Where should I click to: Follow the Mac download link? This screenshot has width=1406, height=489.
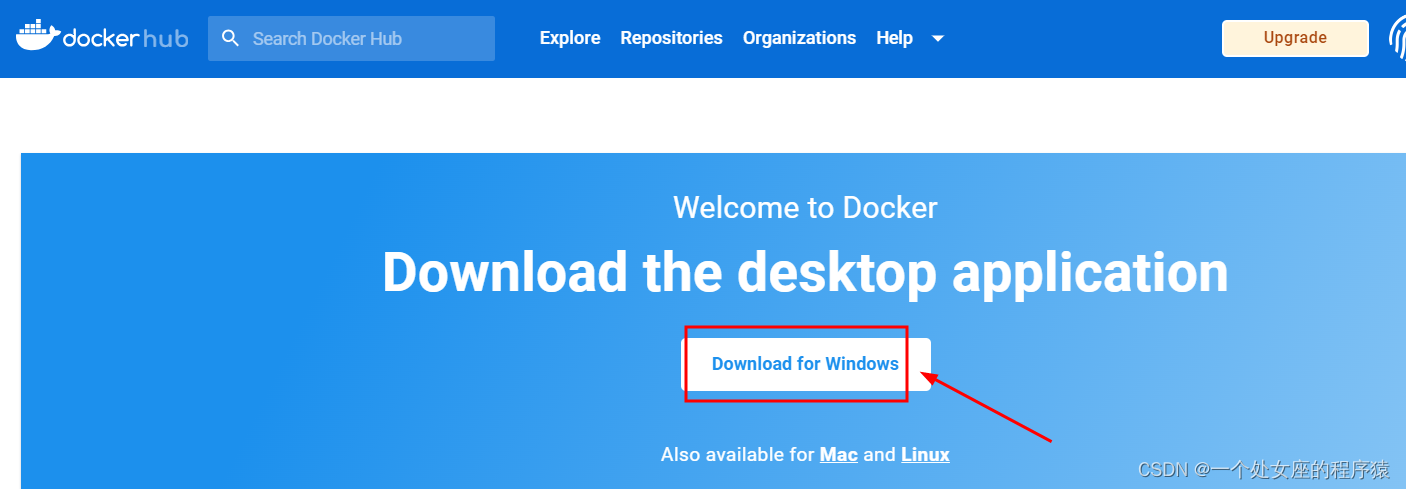point(839,454)
